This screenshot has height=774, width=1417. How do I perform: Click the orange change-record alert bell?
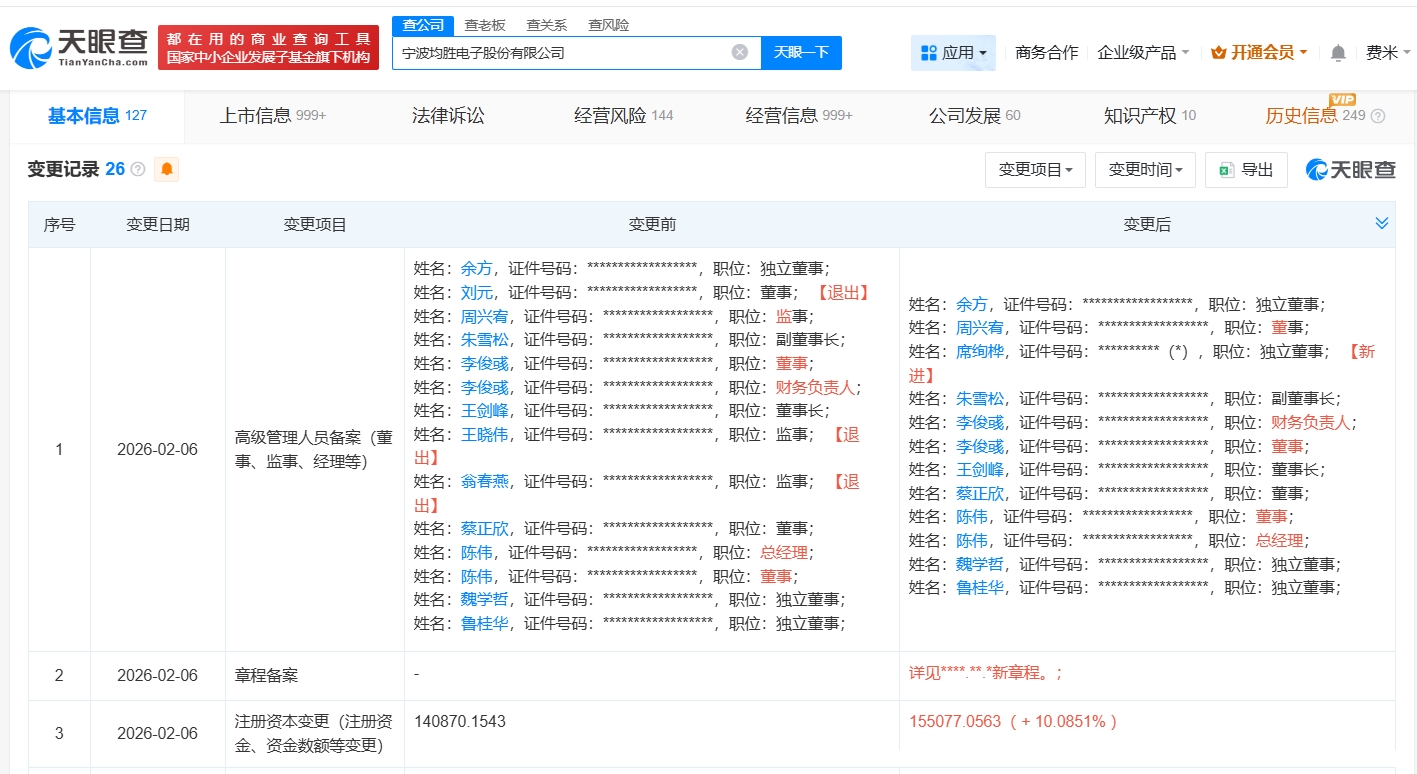pyautogui.click(x=167, y=169)
